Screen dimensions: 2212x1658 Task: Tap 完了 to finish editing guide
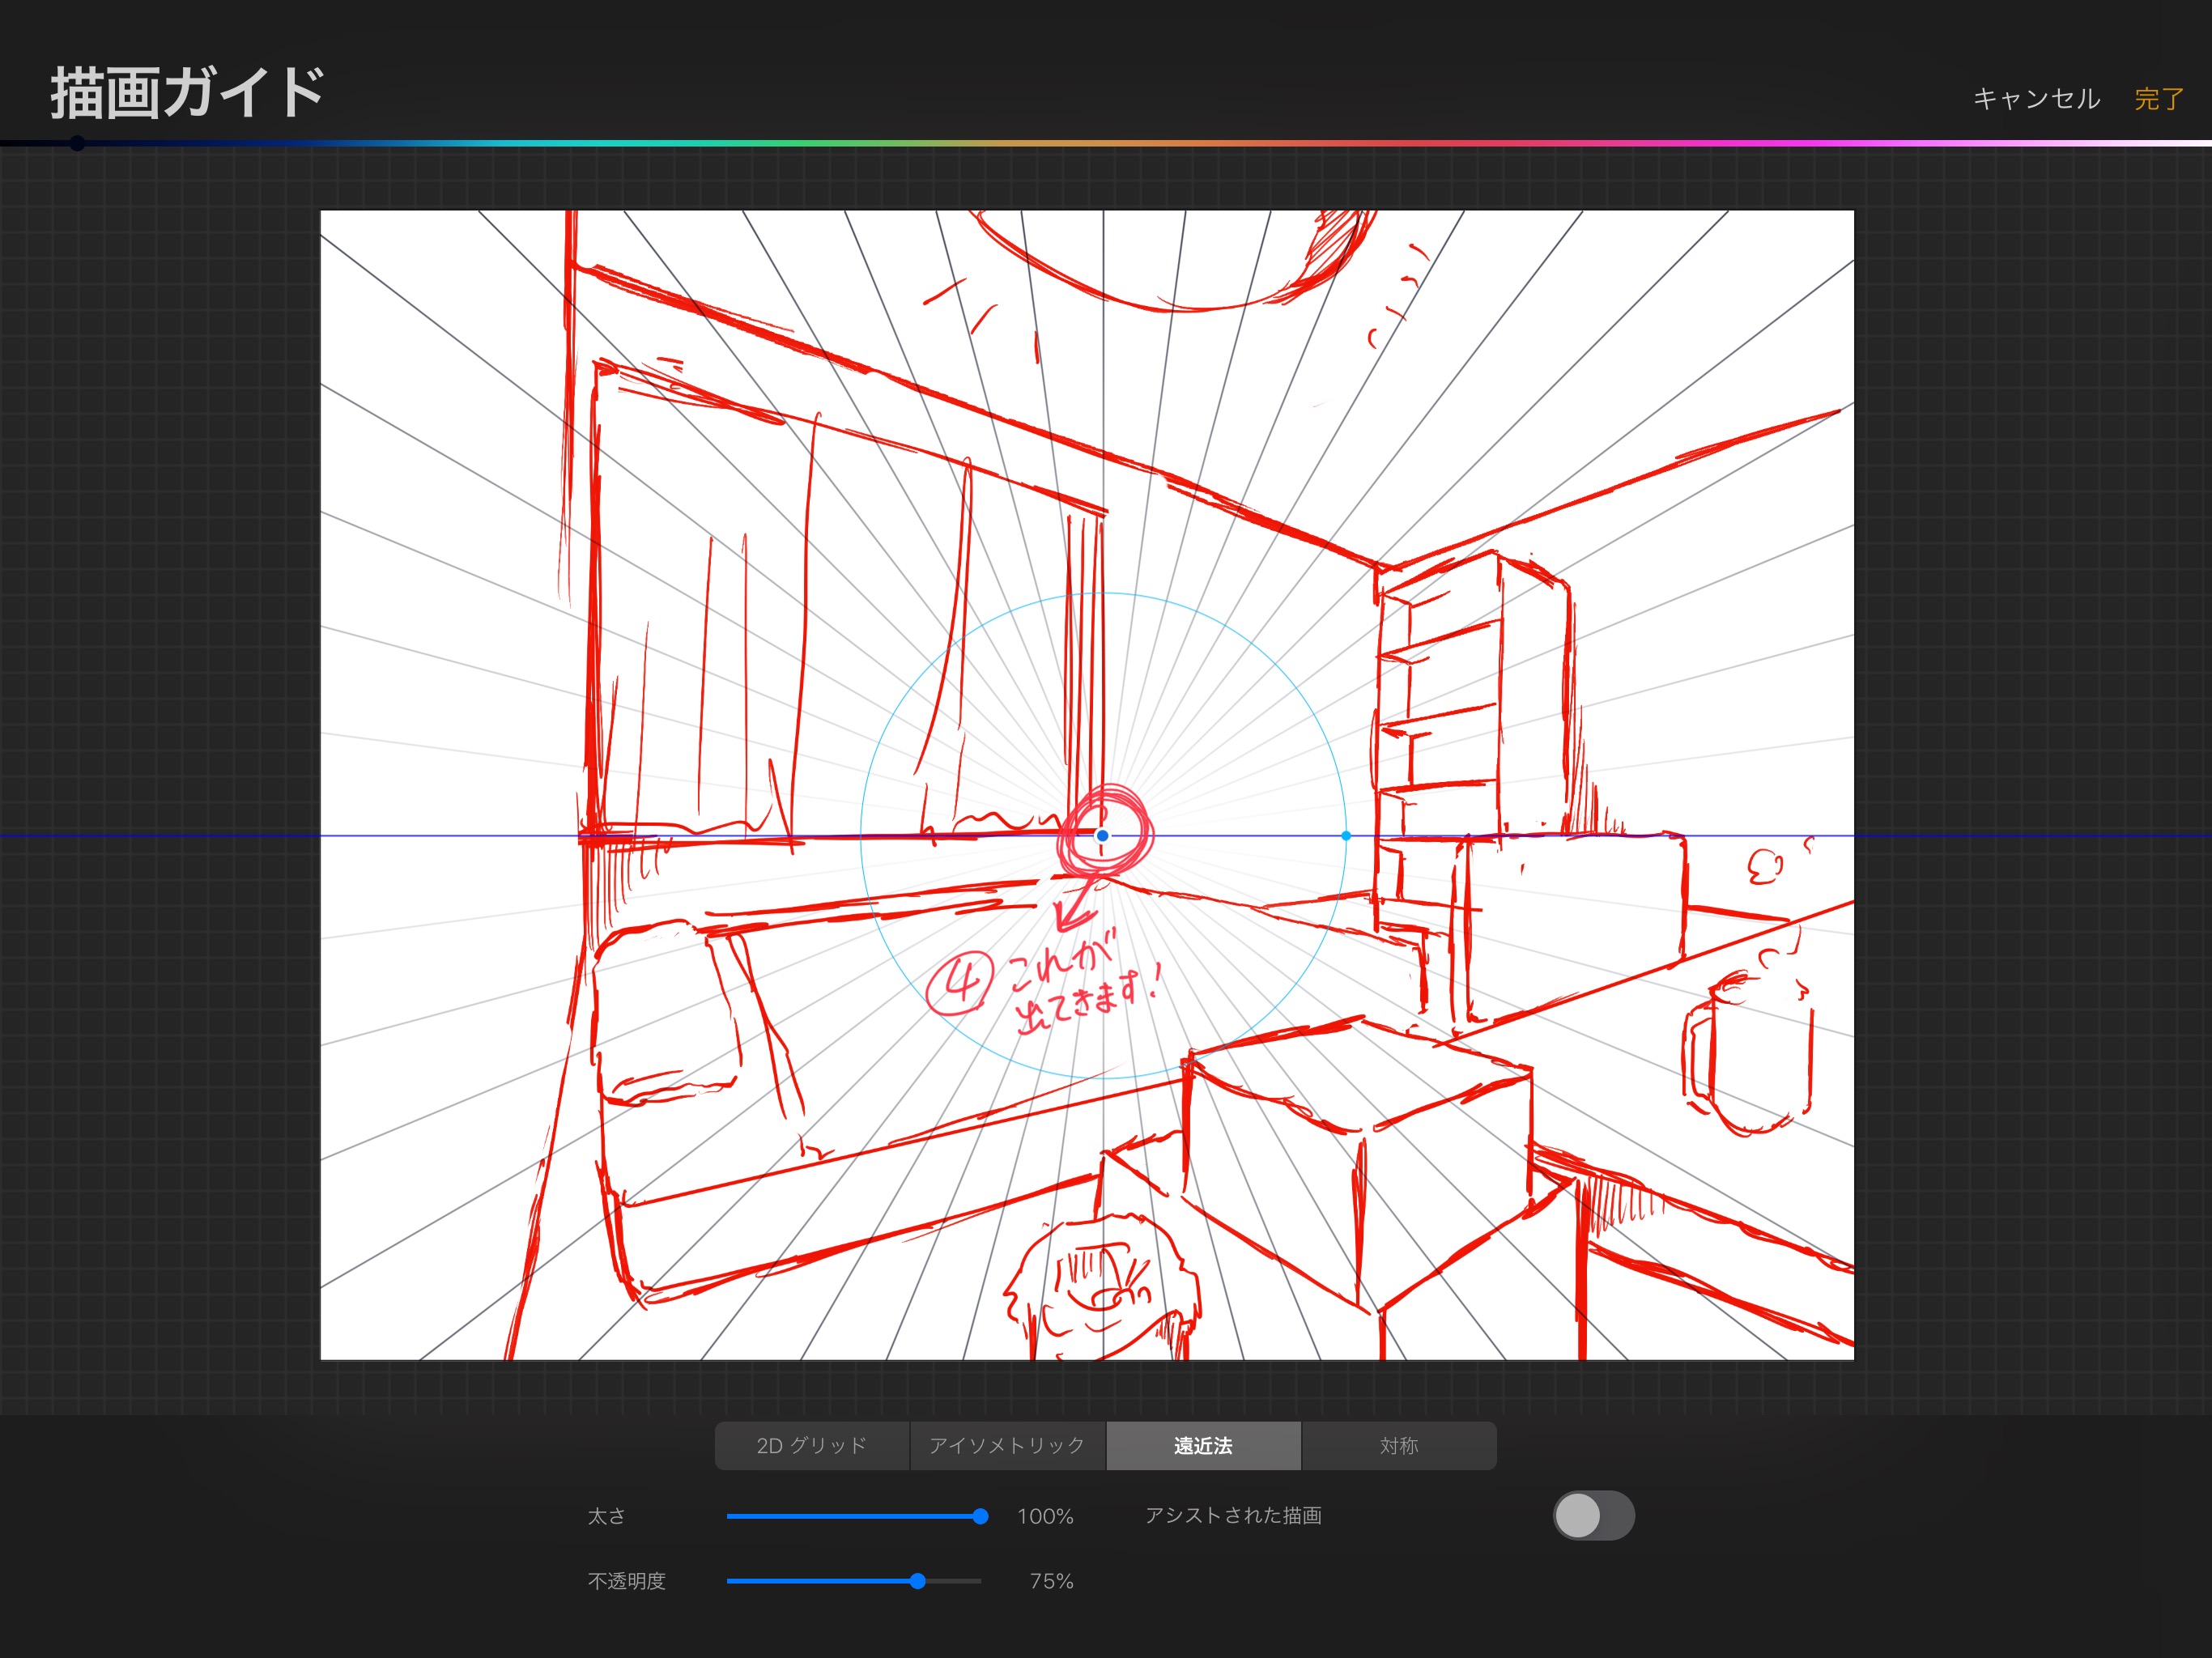(2160, 99)
